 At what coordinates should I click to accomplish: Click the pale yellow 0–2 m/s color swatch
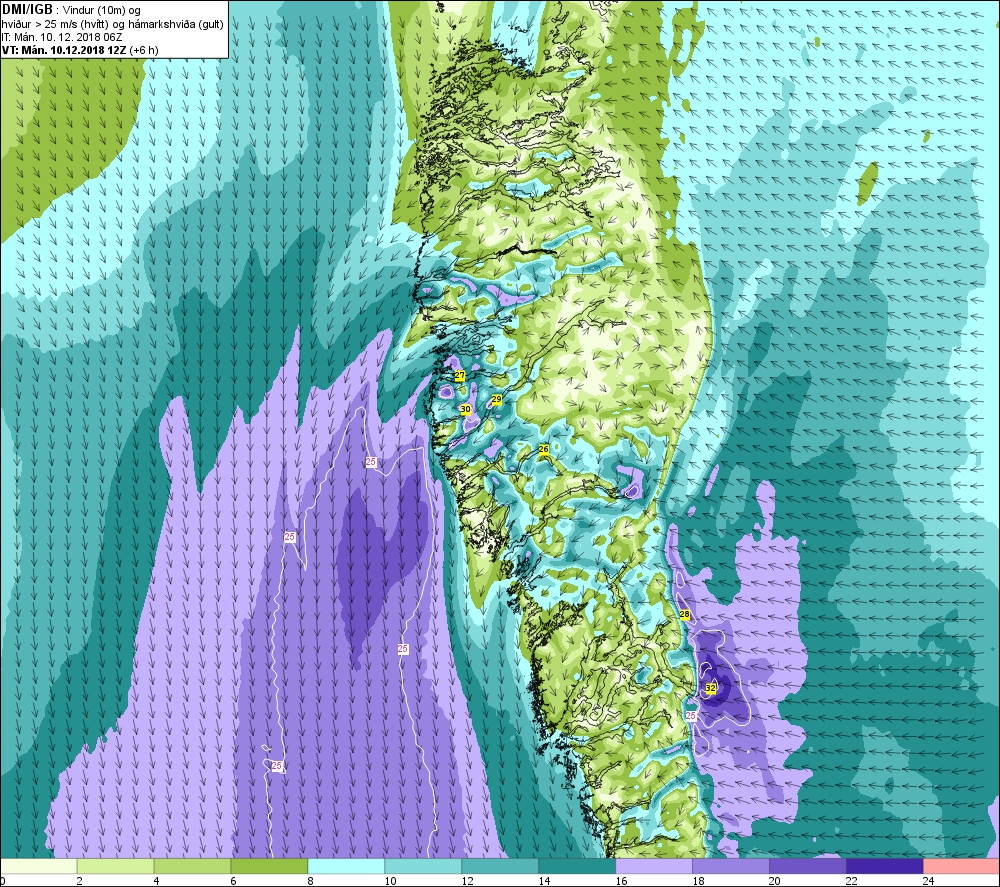(38, 866)
